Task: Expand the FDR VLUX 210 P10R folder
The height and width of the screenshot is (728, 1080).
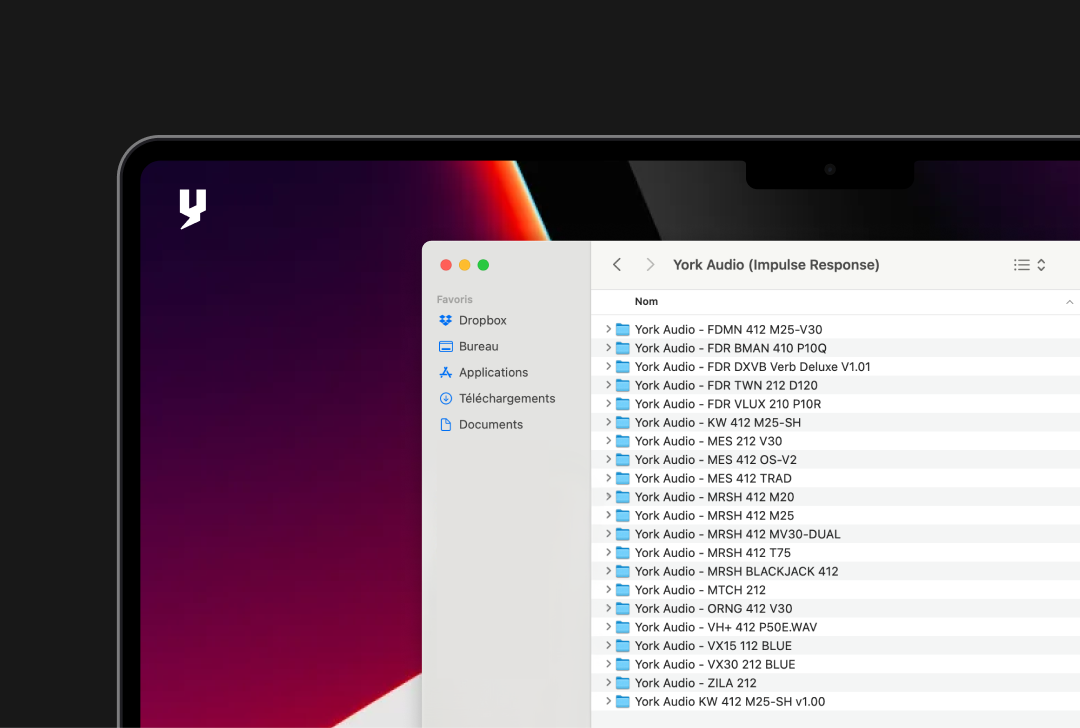Action: click(608, 404)
